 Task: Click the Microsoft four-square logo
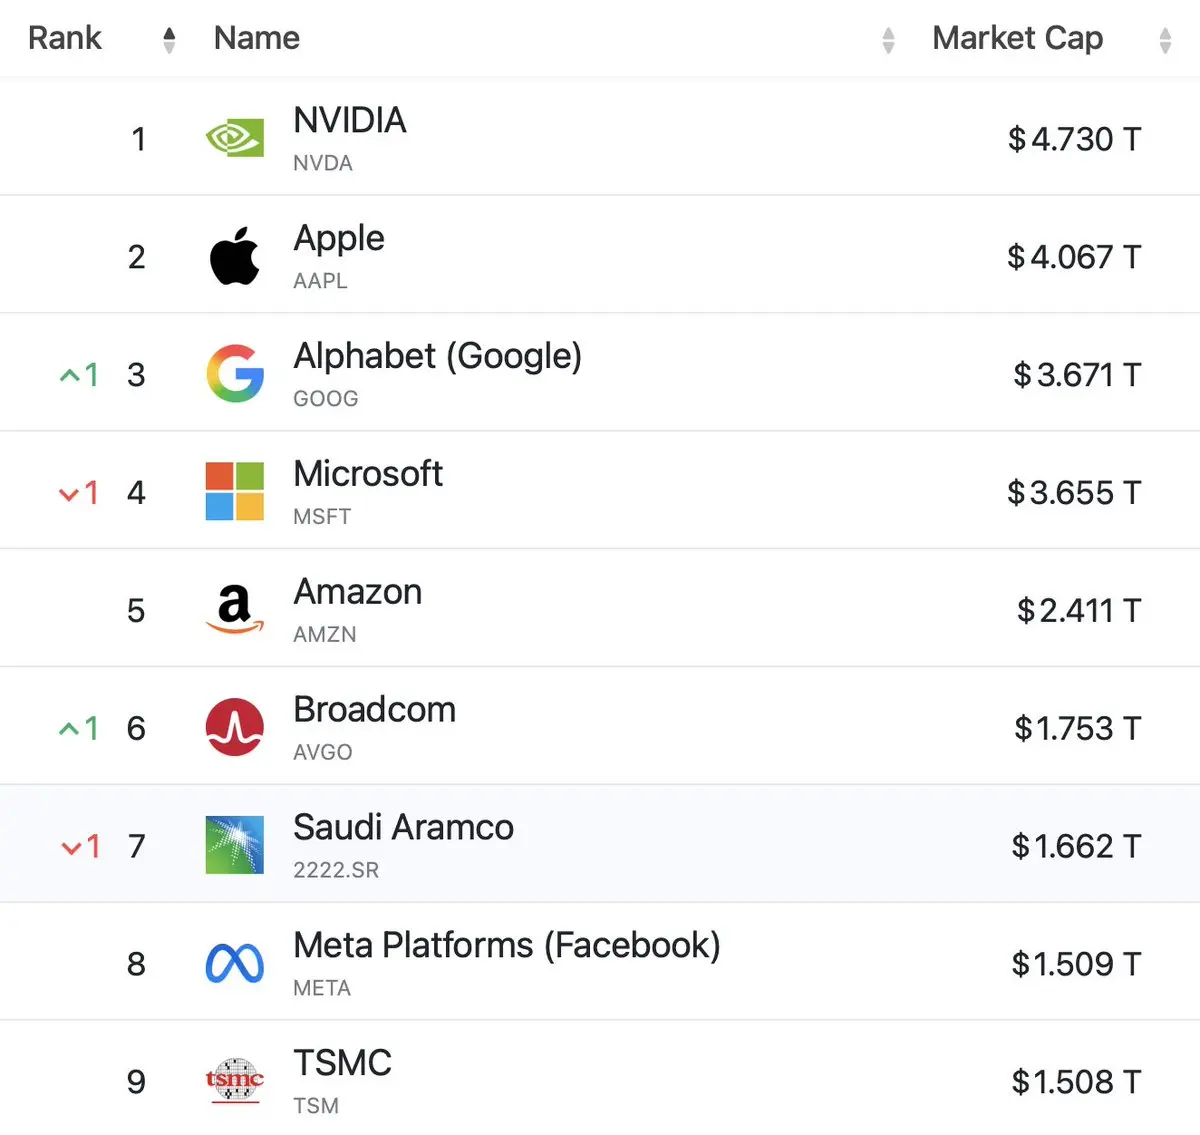point(235,491)
